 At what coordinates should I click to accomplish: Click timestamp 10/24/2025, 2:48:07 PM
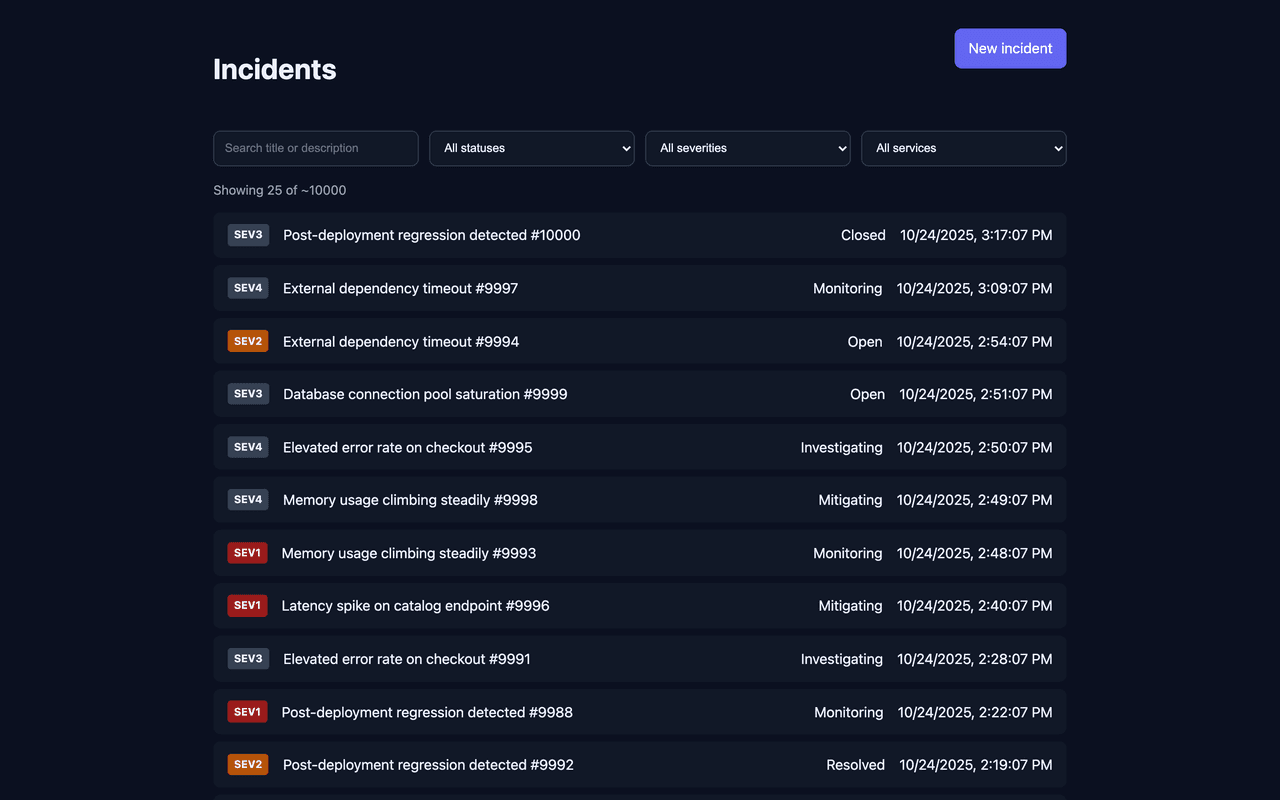[975, 553]
